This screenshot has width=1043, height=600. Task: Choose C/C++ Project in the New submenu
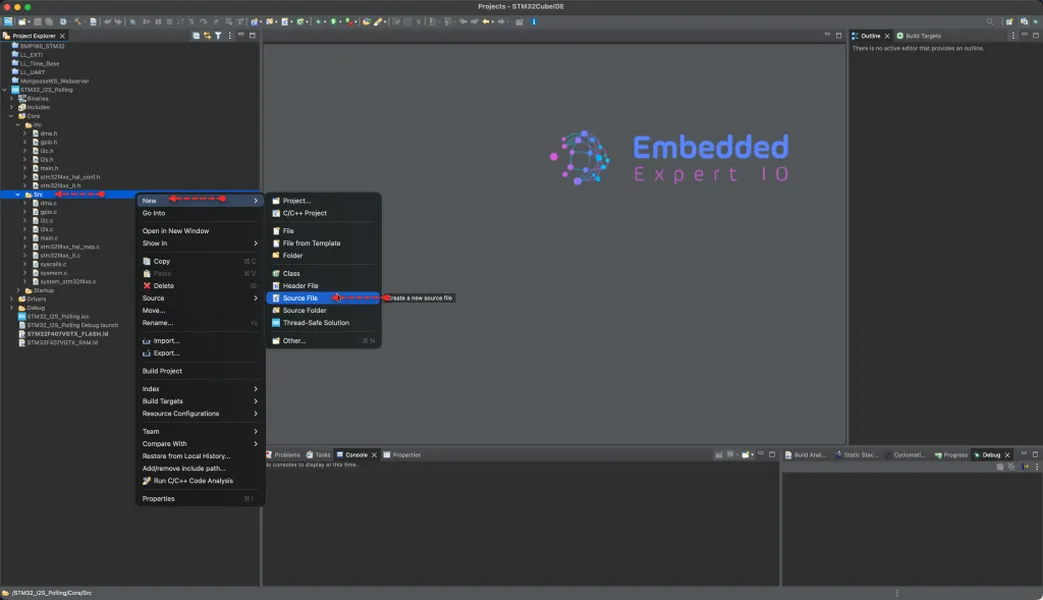323,214
